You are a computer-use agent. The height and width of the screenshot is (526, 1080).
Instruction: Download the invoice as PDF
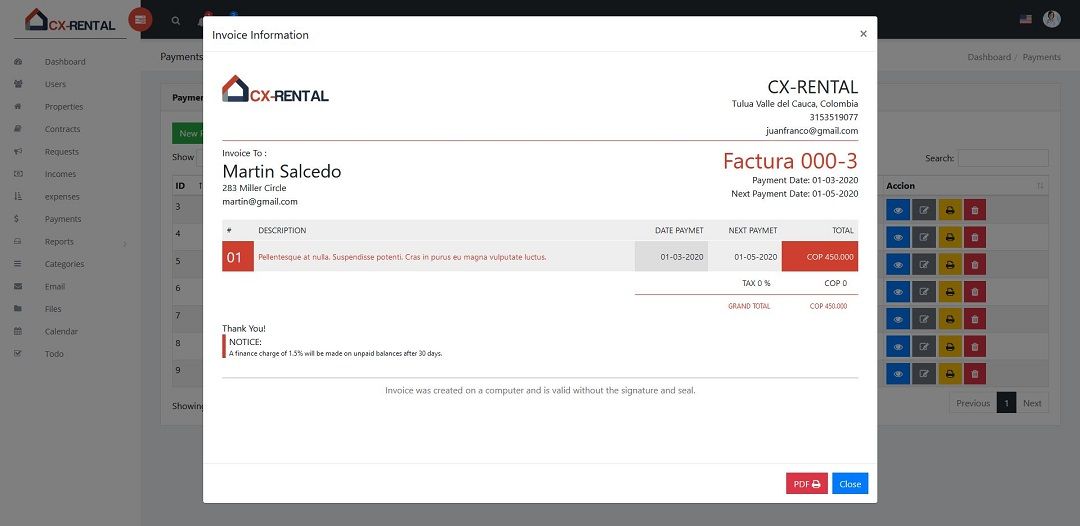806,484
